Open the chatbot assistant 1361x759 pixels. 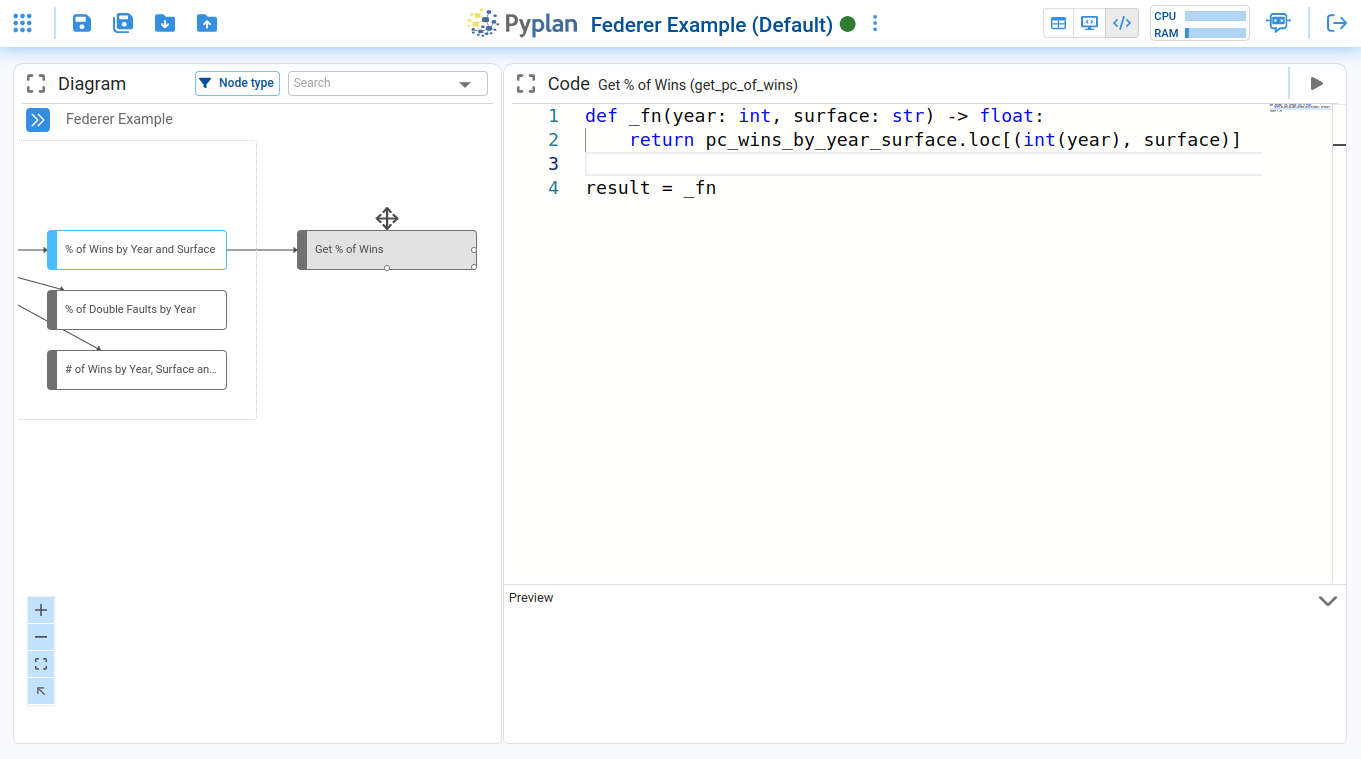pyautogui.click(x=1278, y=22)
